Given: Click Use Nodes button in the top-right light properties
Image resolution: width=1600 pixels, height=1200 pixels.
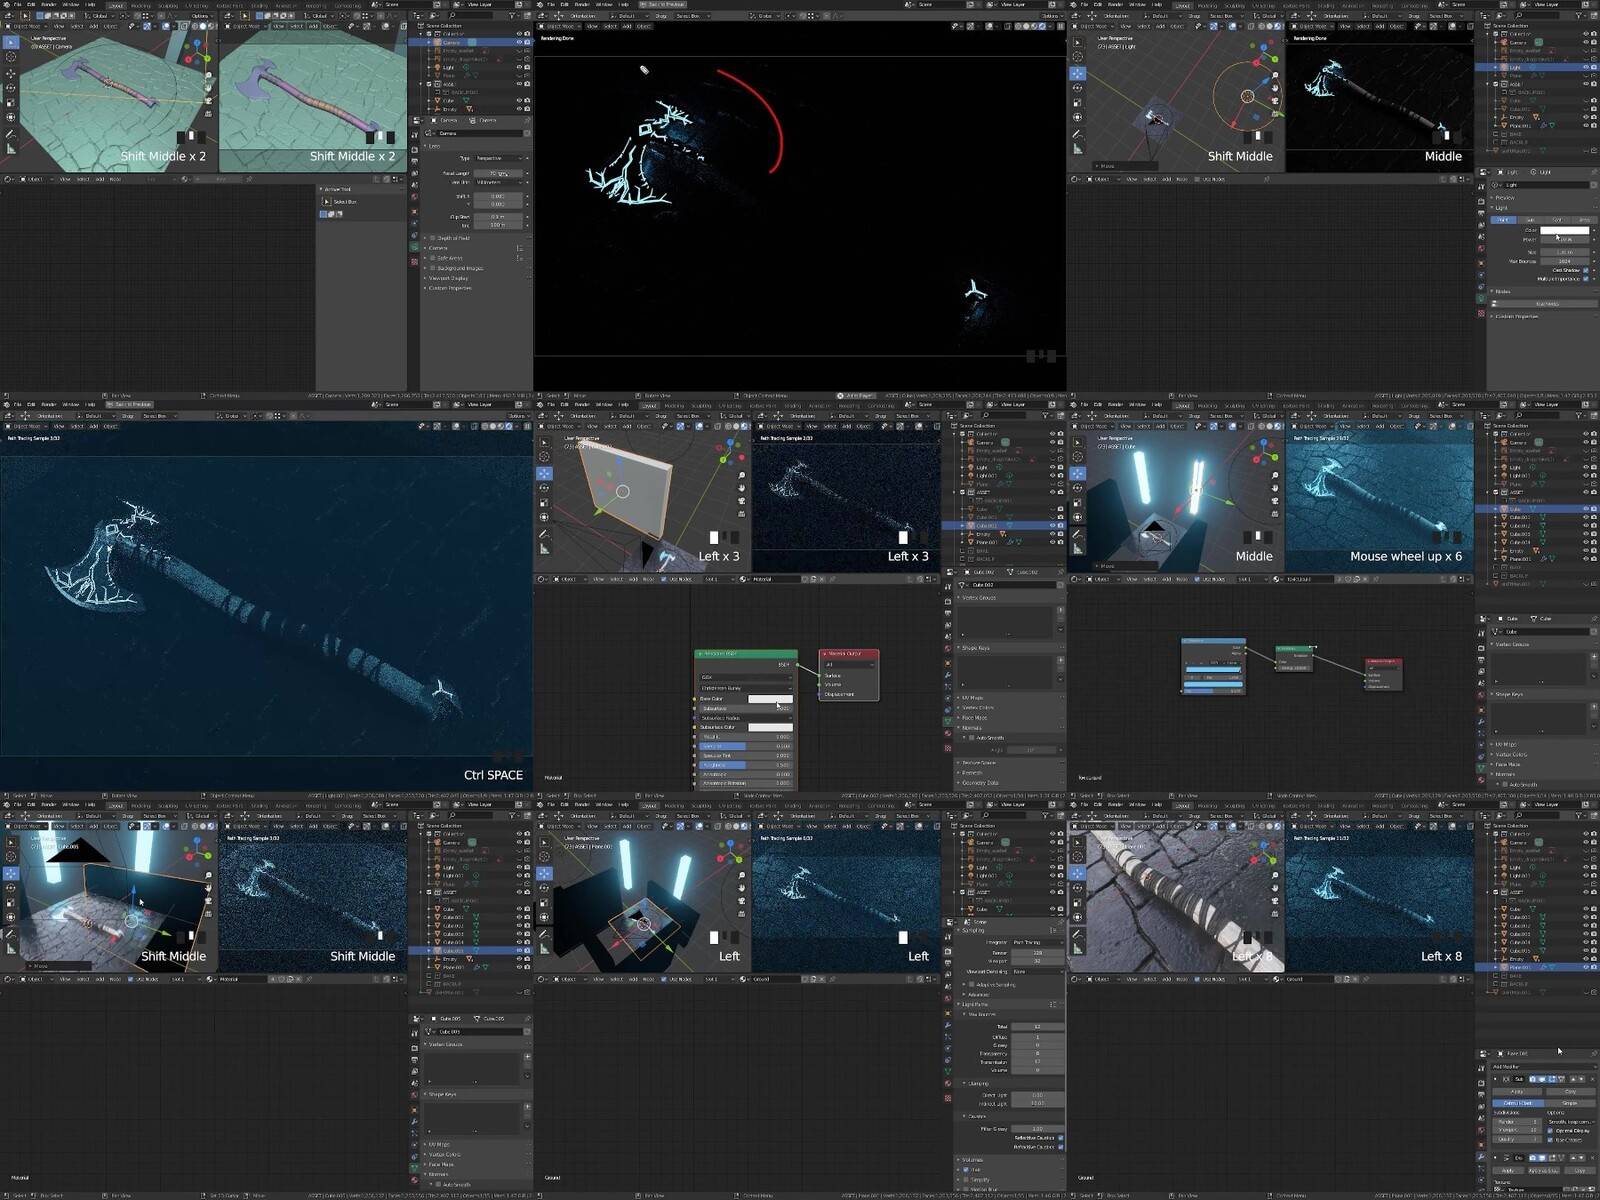Looking at the screenshot, I should (x=1546, y=303).
